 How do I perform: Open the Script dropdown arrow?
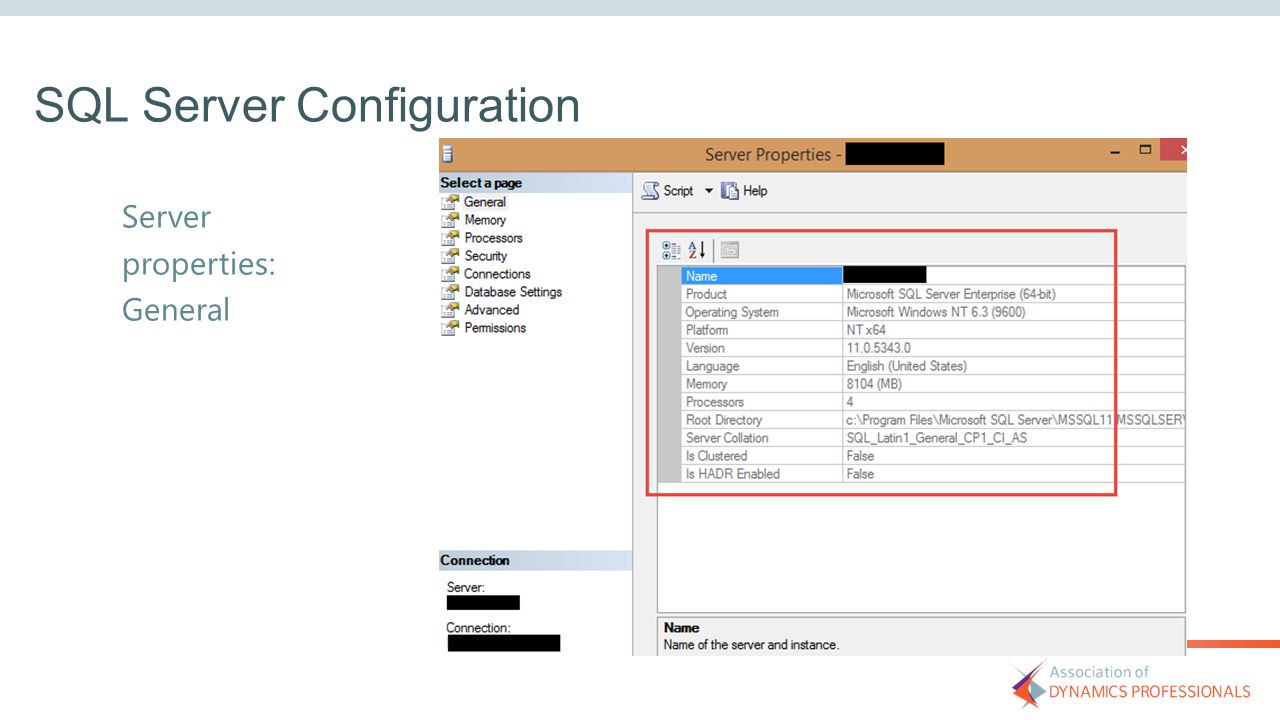709,190
